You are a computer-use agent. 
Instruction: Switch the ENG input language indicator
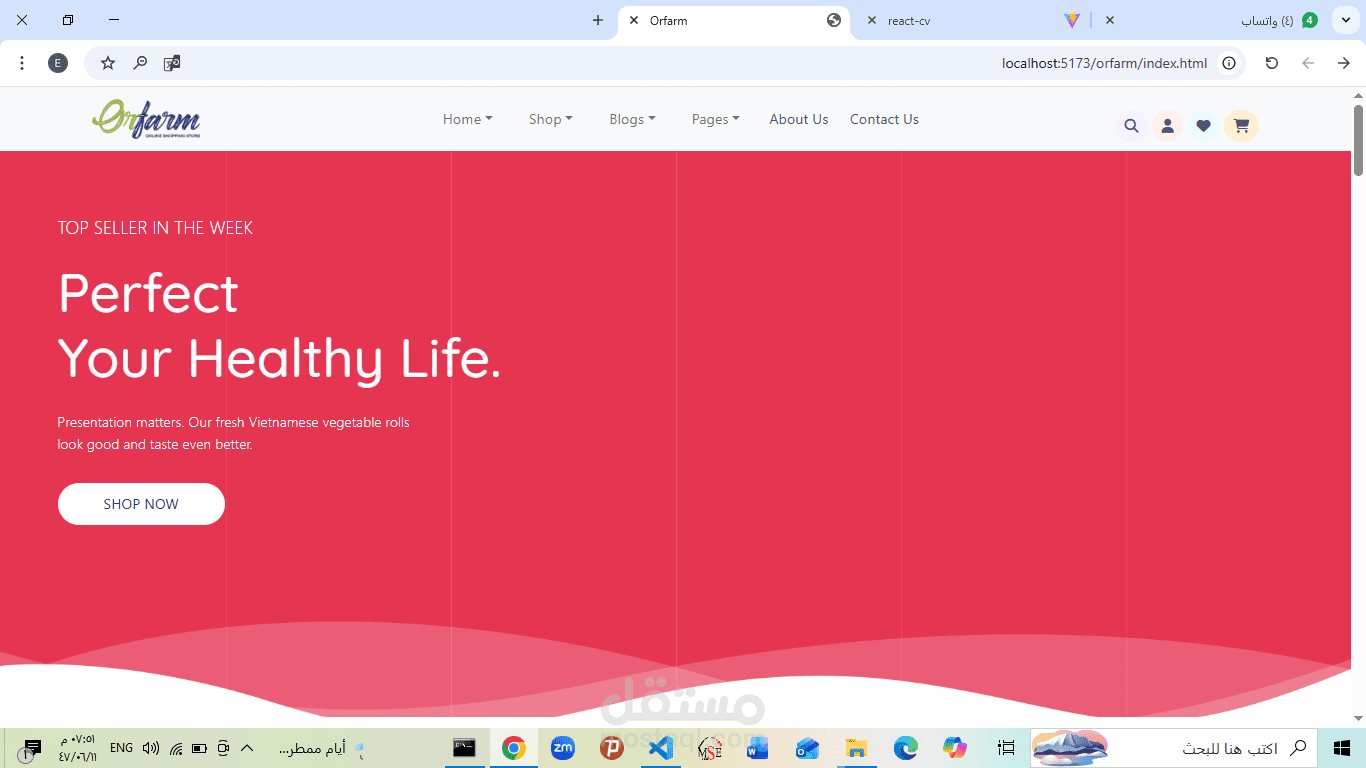121,748
